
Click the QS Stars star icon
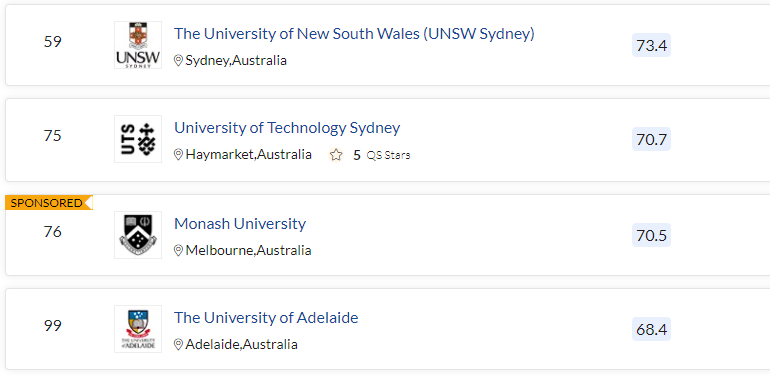pyautogui.click(x=336, y=155)
